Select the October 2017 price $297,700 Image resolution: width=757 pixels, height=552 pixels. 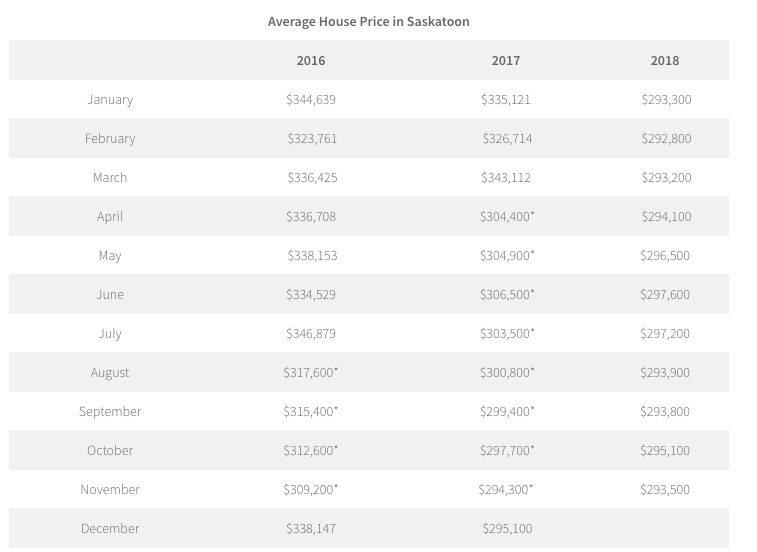[507, 451]
